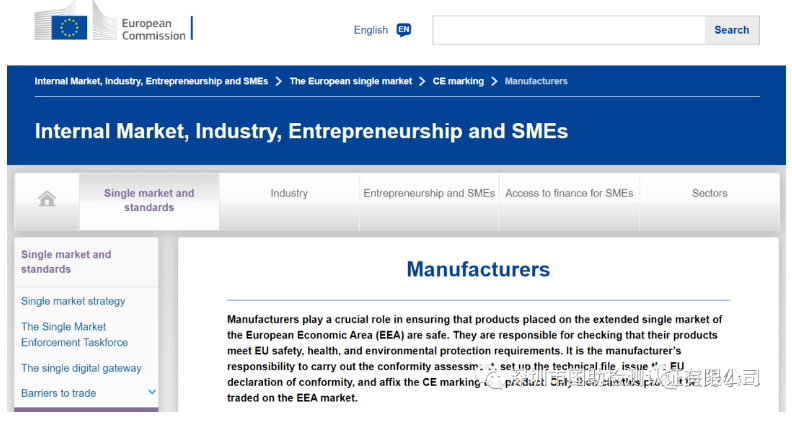The height and width of the screenshot is (433, 792).
Task: Open the Industry tab
Action: coord(289,193)
